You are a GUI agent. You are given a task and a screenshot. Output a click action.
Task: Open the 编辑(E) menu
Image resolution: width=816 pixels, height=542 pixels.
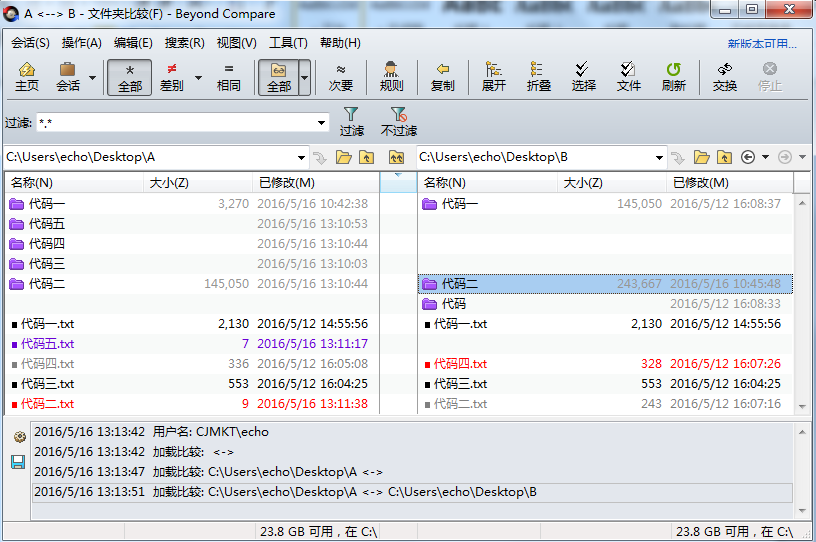click(133, 43)
